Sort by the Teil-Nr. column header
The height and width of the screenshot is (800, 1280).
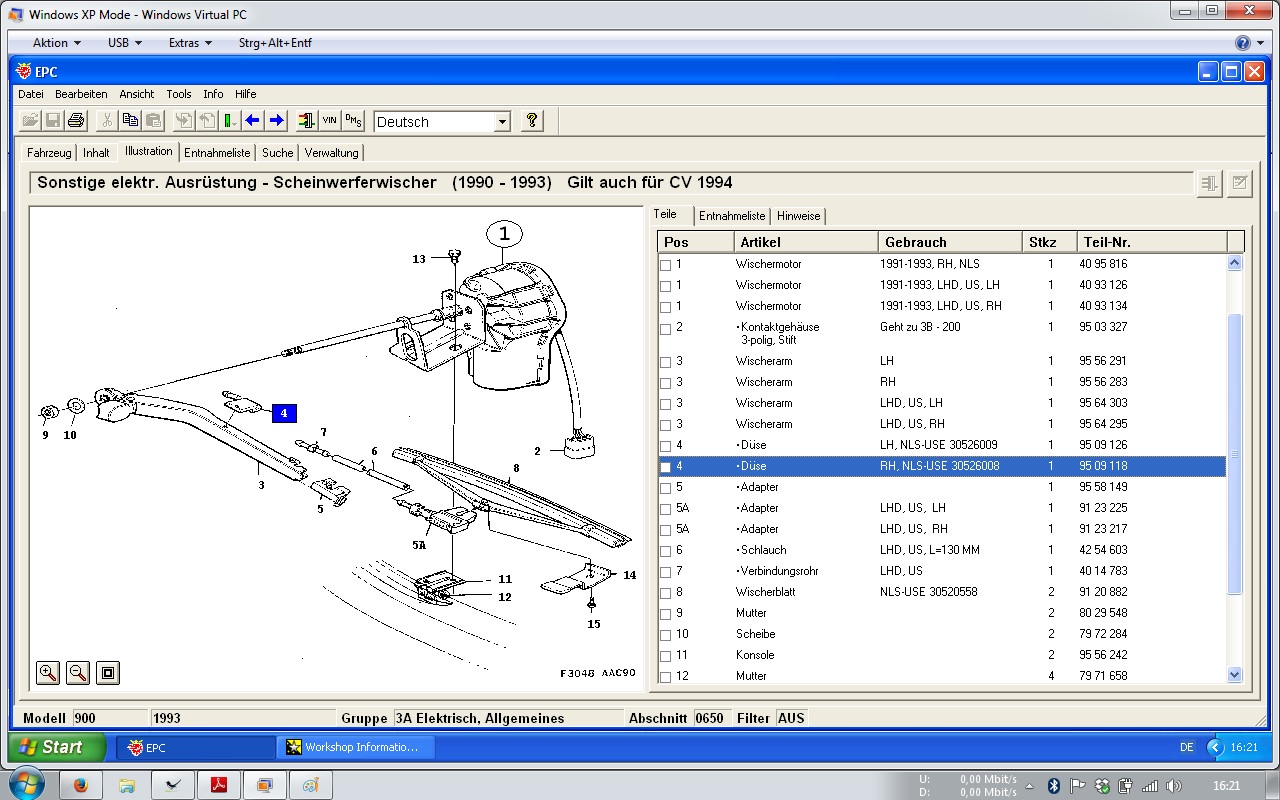[1151, 242]
